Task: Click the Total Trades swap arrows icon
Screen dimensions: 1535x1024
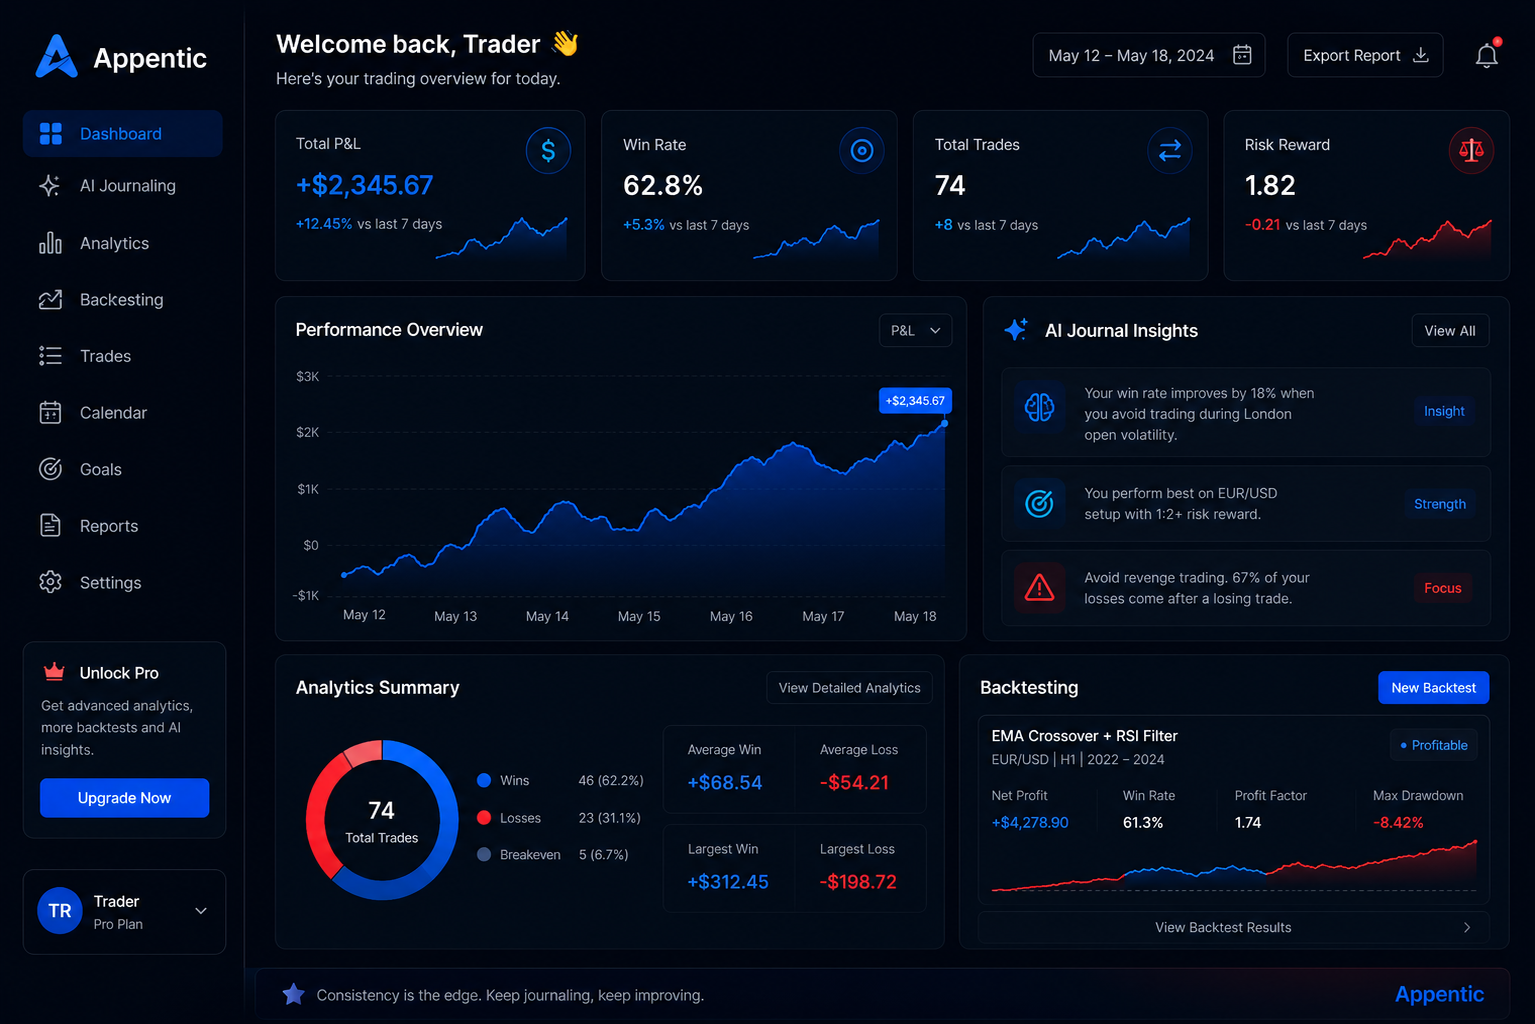Action: tap(1170, 151)
